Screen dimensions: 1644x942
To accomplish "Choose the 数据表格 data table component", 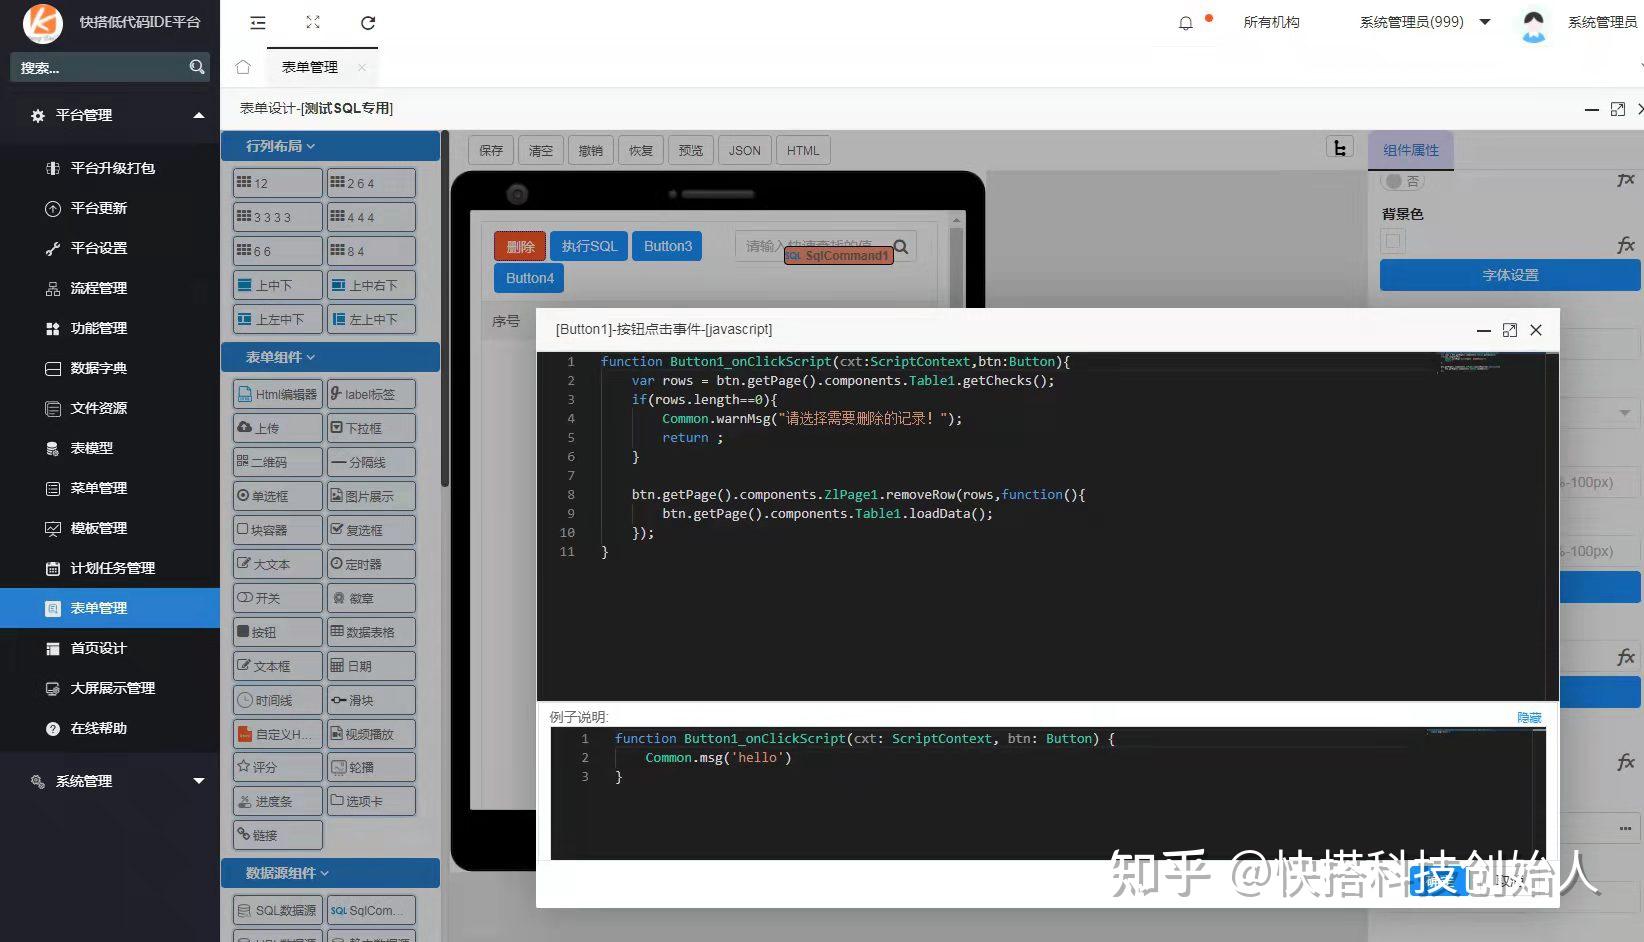I will 371,632.
